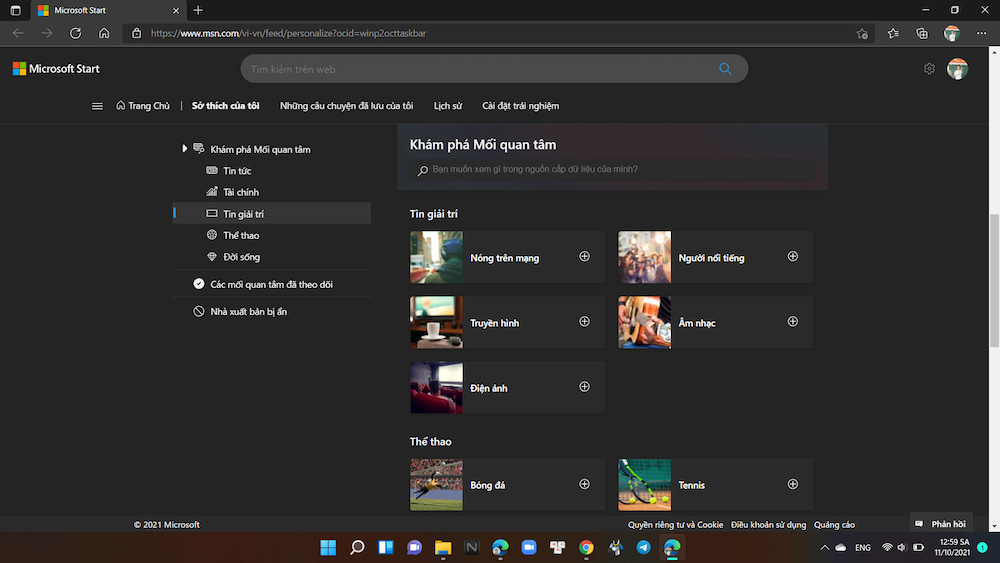This screenshot has height=563, width=1000.
Task: Collapse the Khám phá Mối quan tâm tree
Action: coord(185,149)
